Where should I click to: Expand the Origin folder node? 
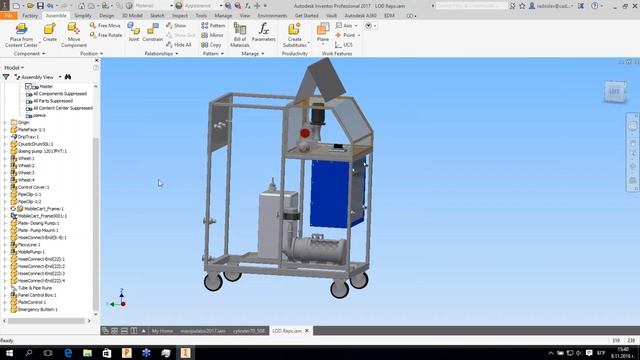(x=5, y=122)
